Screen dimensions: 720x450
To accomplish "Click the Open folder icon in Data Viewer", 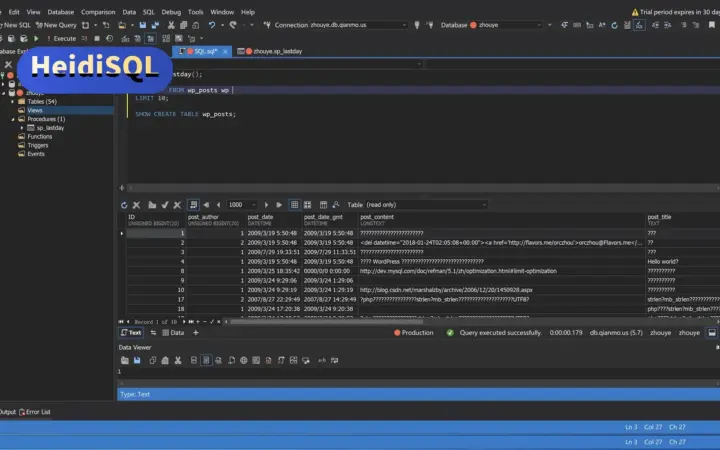I will click(124, 360).
